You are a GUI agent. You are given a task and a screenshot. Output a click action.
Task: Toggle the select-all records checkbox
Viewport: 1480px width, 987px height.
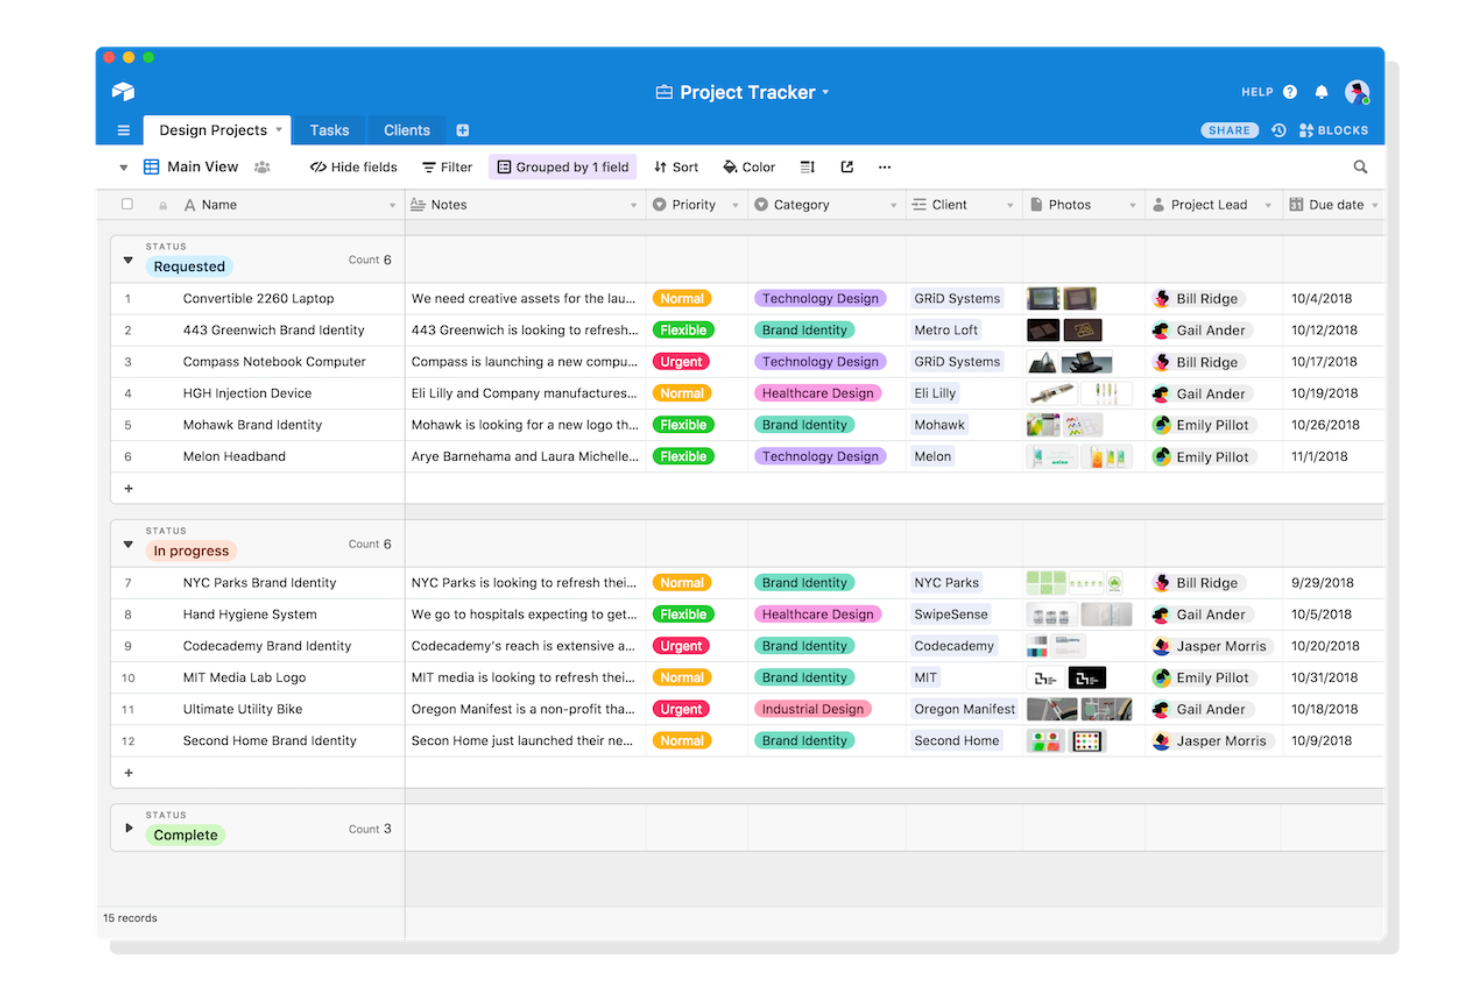tap(127, 204)
